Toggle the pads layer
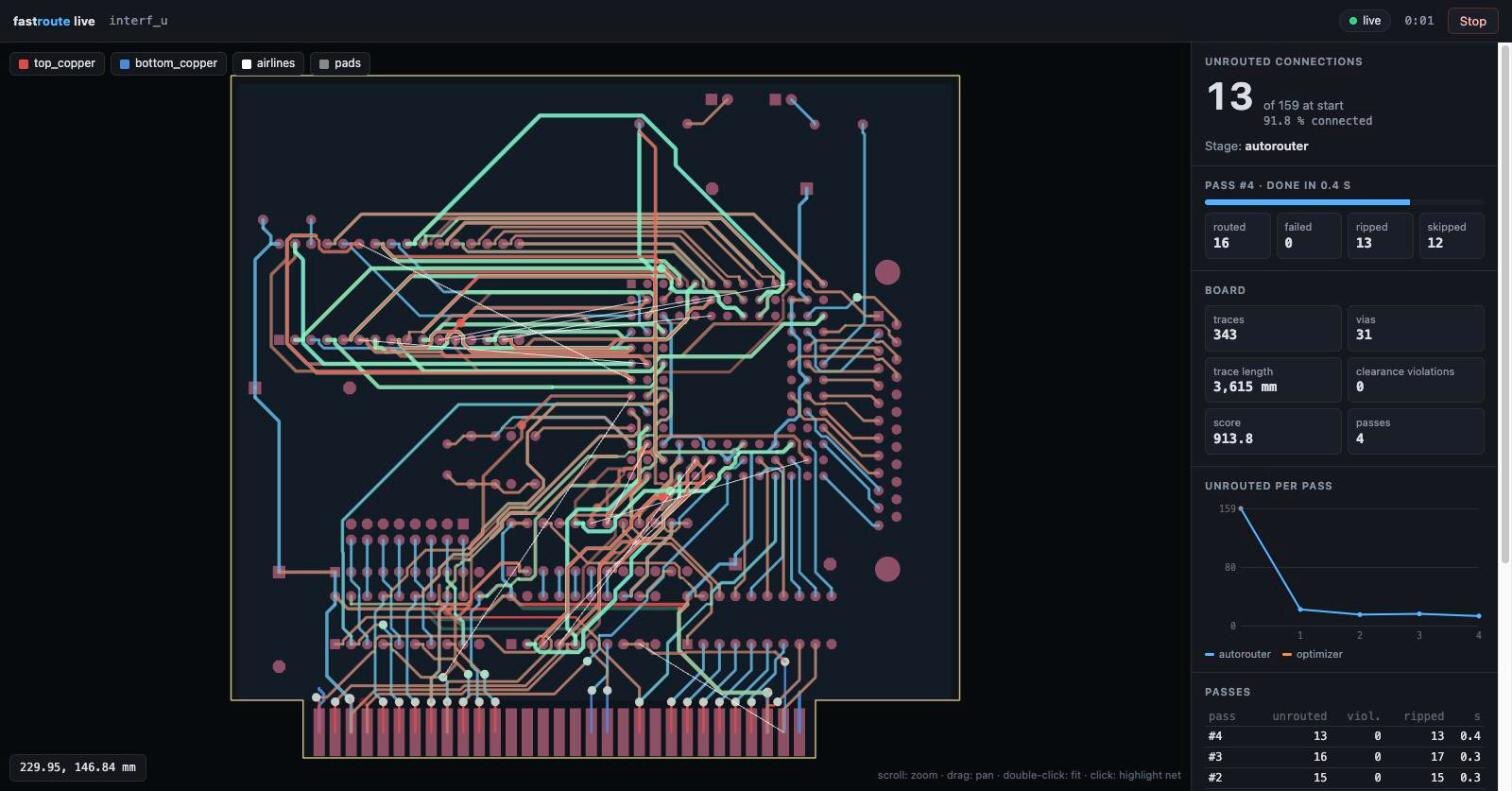 point(340,64)
